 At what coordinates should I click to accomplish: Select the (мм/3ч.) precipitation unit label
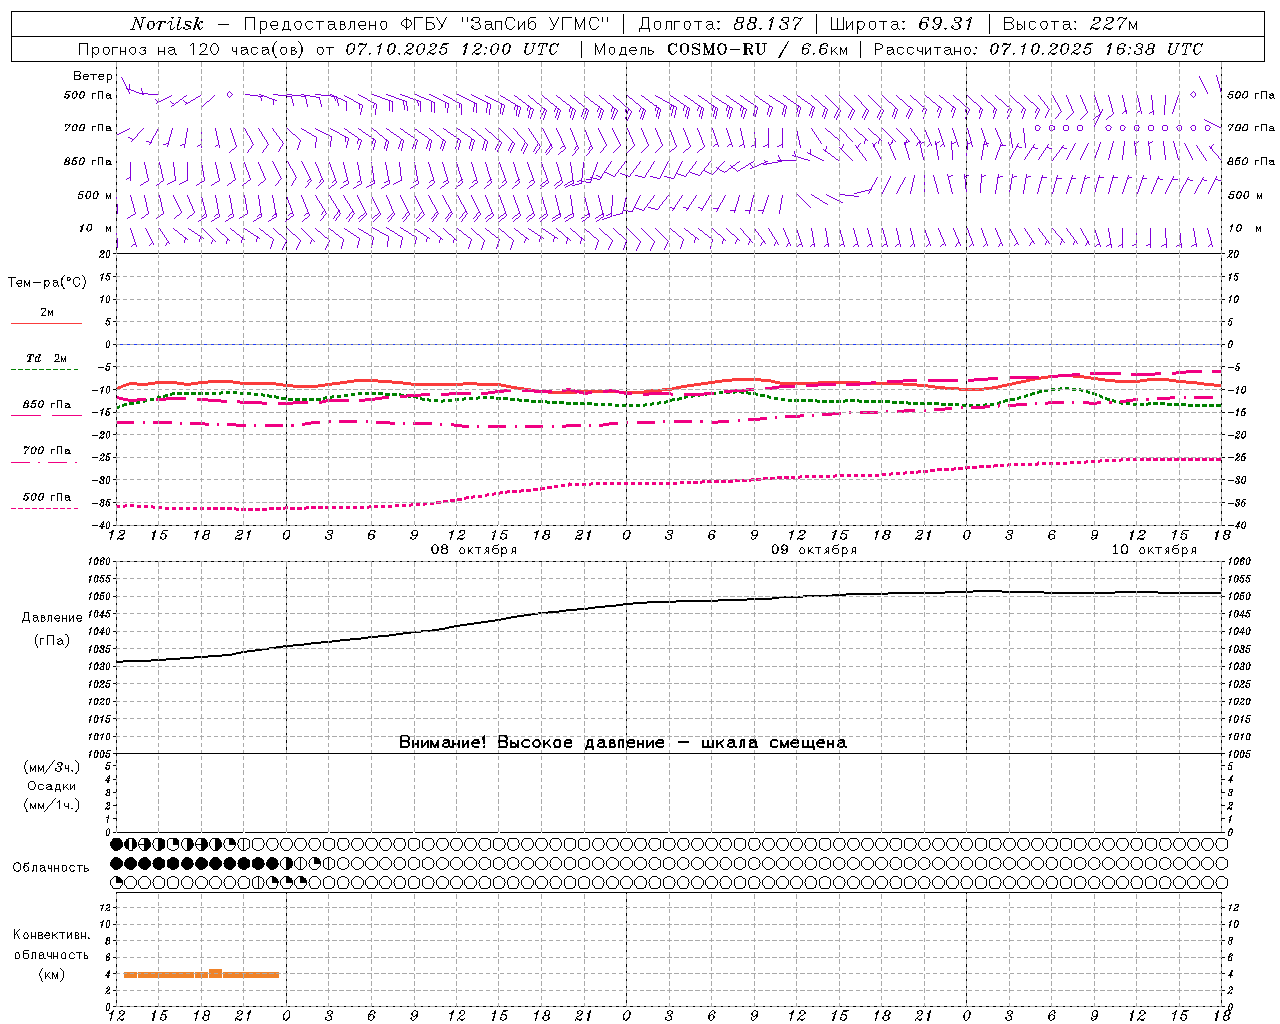click(x=52, y=768)
